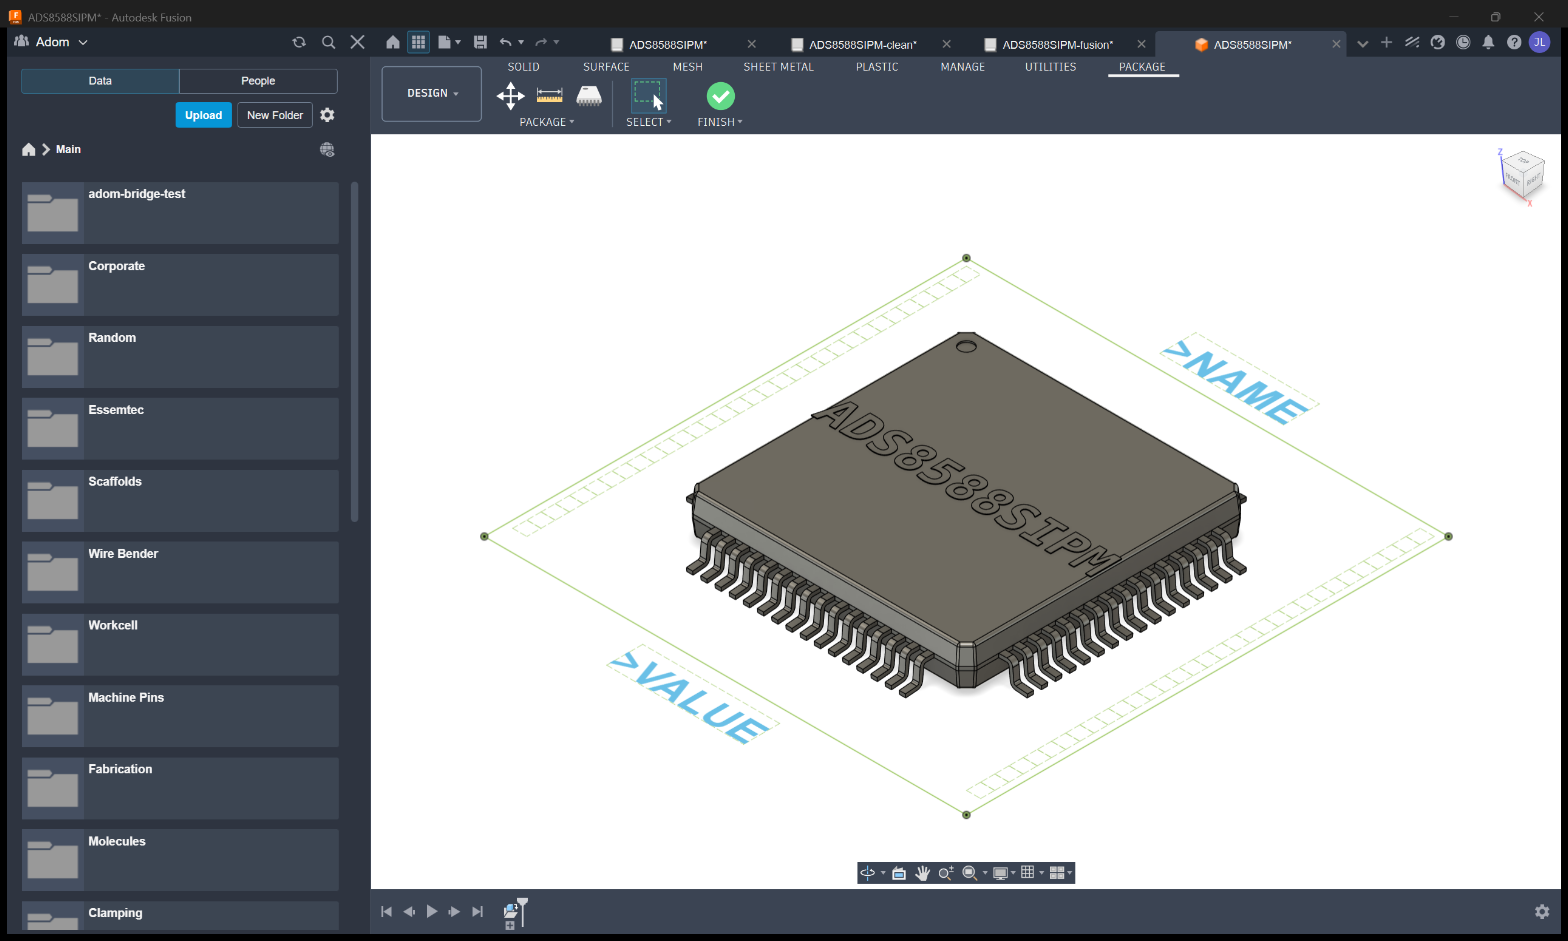Open the notifications bell
Viewport: 1568px width, 941px height.
[1488, 42]
